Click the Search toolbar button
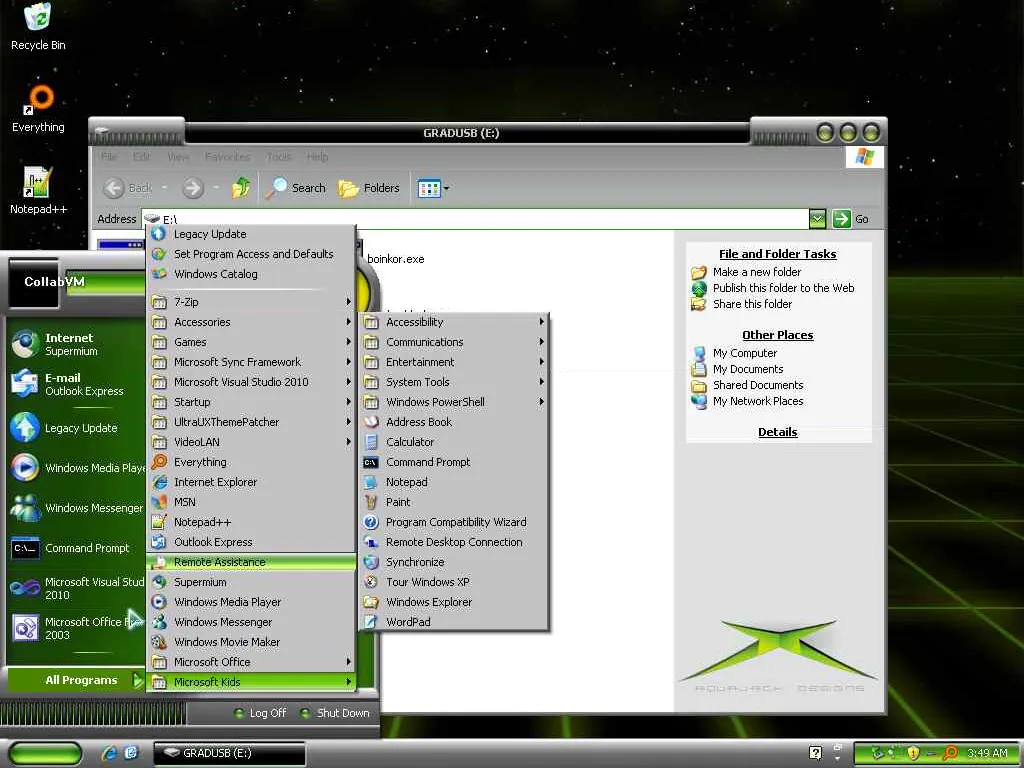This screenshot has width=1024, height=768. click(296, 188)
